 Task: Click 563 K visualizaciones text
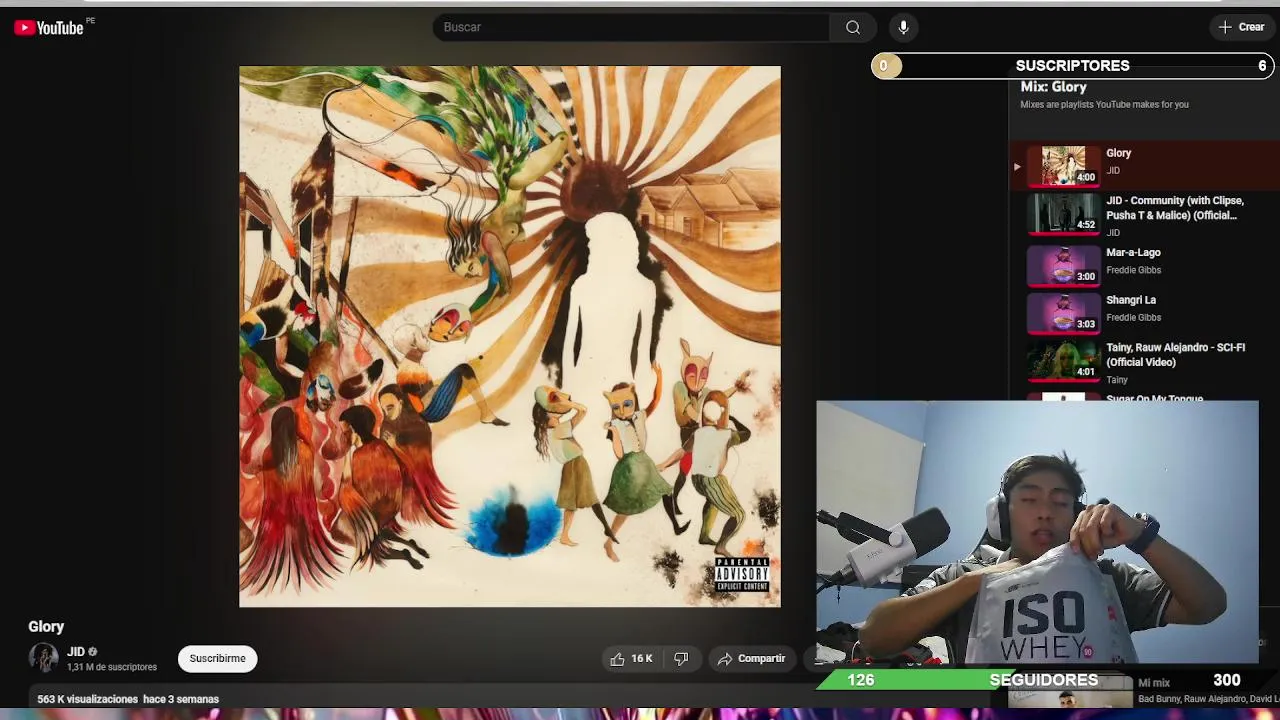[x=87, y=699]
